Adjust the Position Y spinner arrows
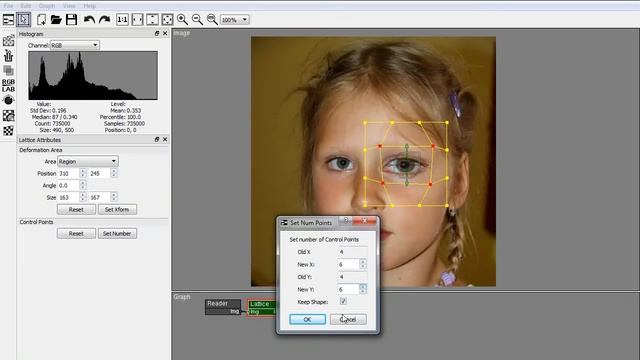This screenshot has width=640, height=360. (114, 173)
